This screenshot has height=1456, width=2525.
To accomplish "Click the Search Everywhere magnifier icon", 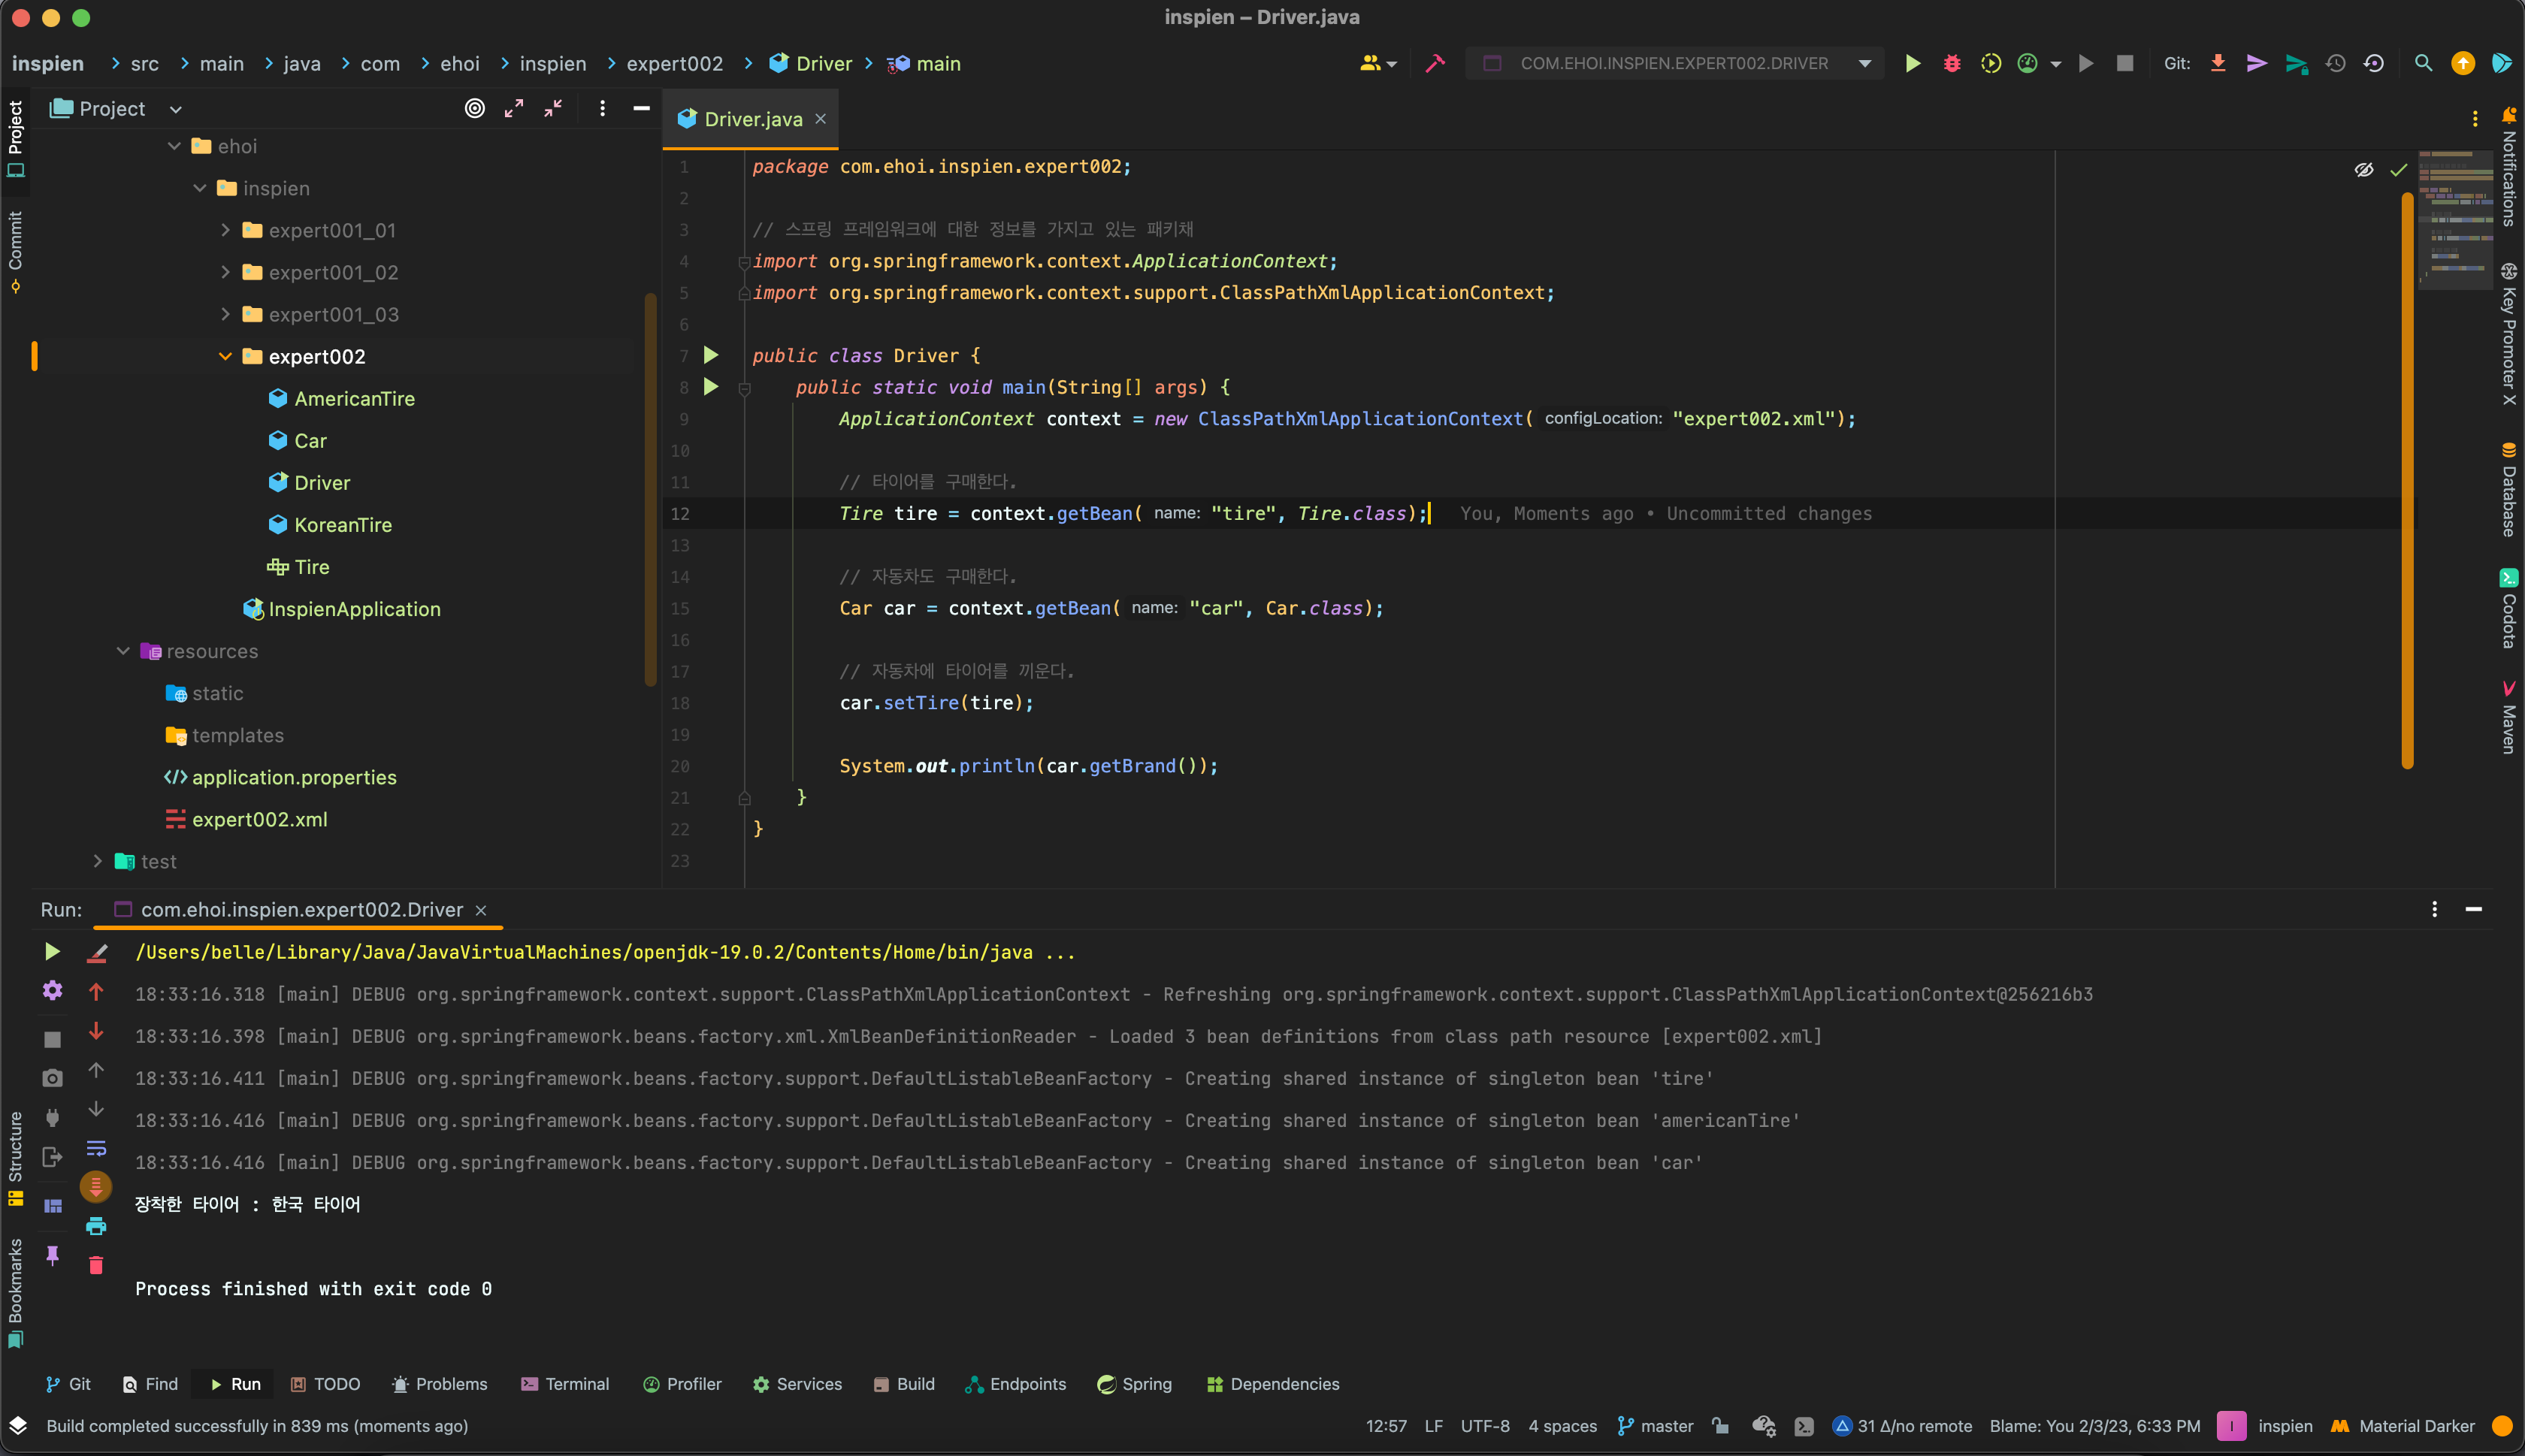I will click(2423, 63).
